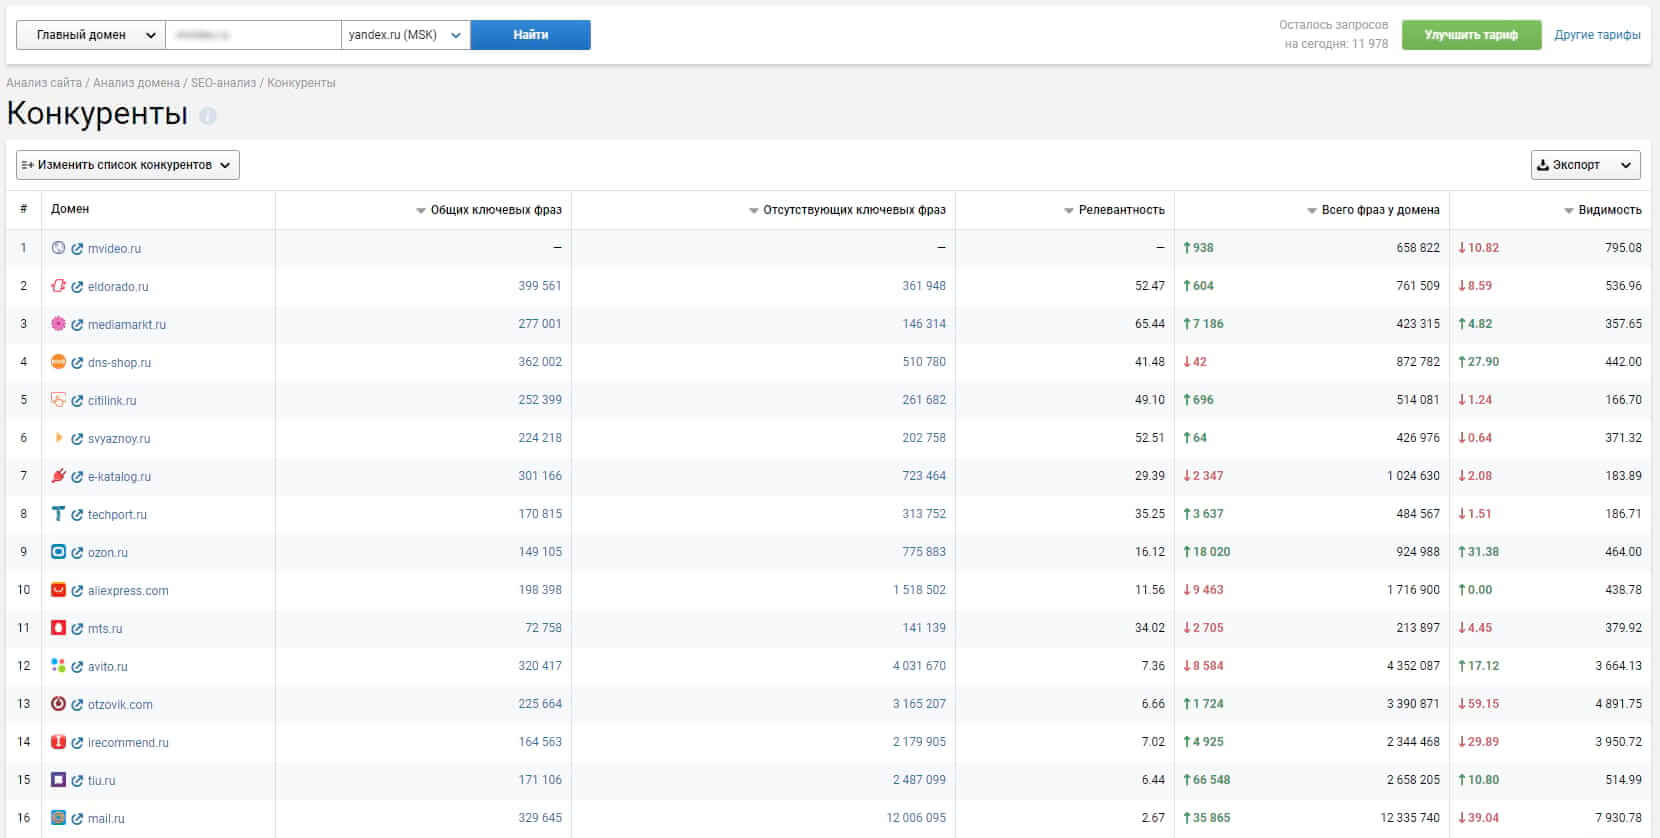This screenshot has height=838, width=1660.
Task: Go to SEO-анализ breadcrumb
Action: (x=223, y=83)
